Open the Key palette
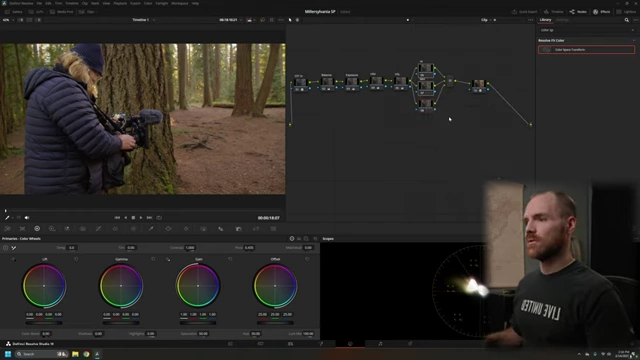The image size is (640, 360). (238, 229)
